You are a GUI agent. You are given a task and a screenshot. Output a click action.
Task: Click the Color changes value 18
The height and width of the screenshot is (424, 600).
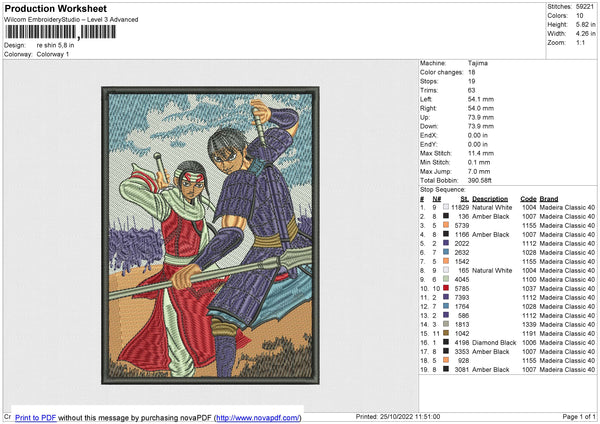click(x=471, y=72)
